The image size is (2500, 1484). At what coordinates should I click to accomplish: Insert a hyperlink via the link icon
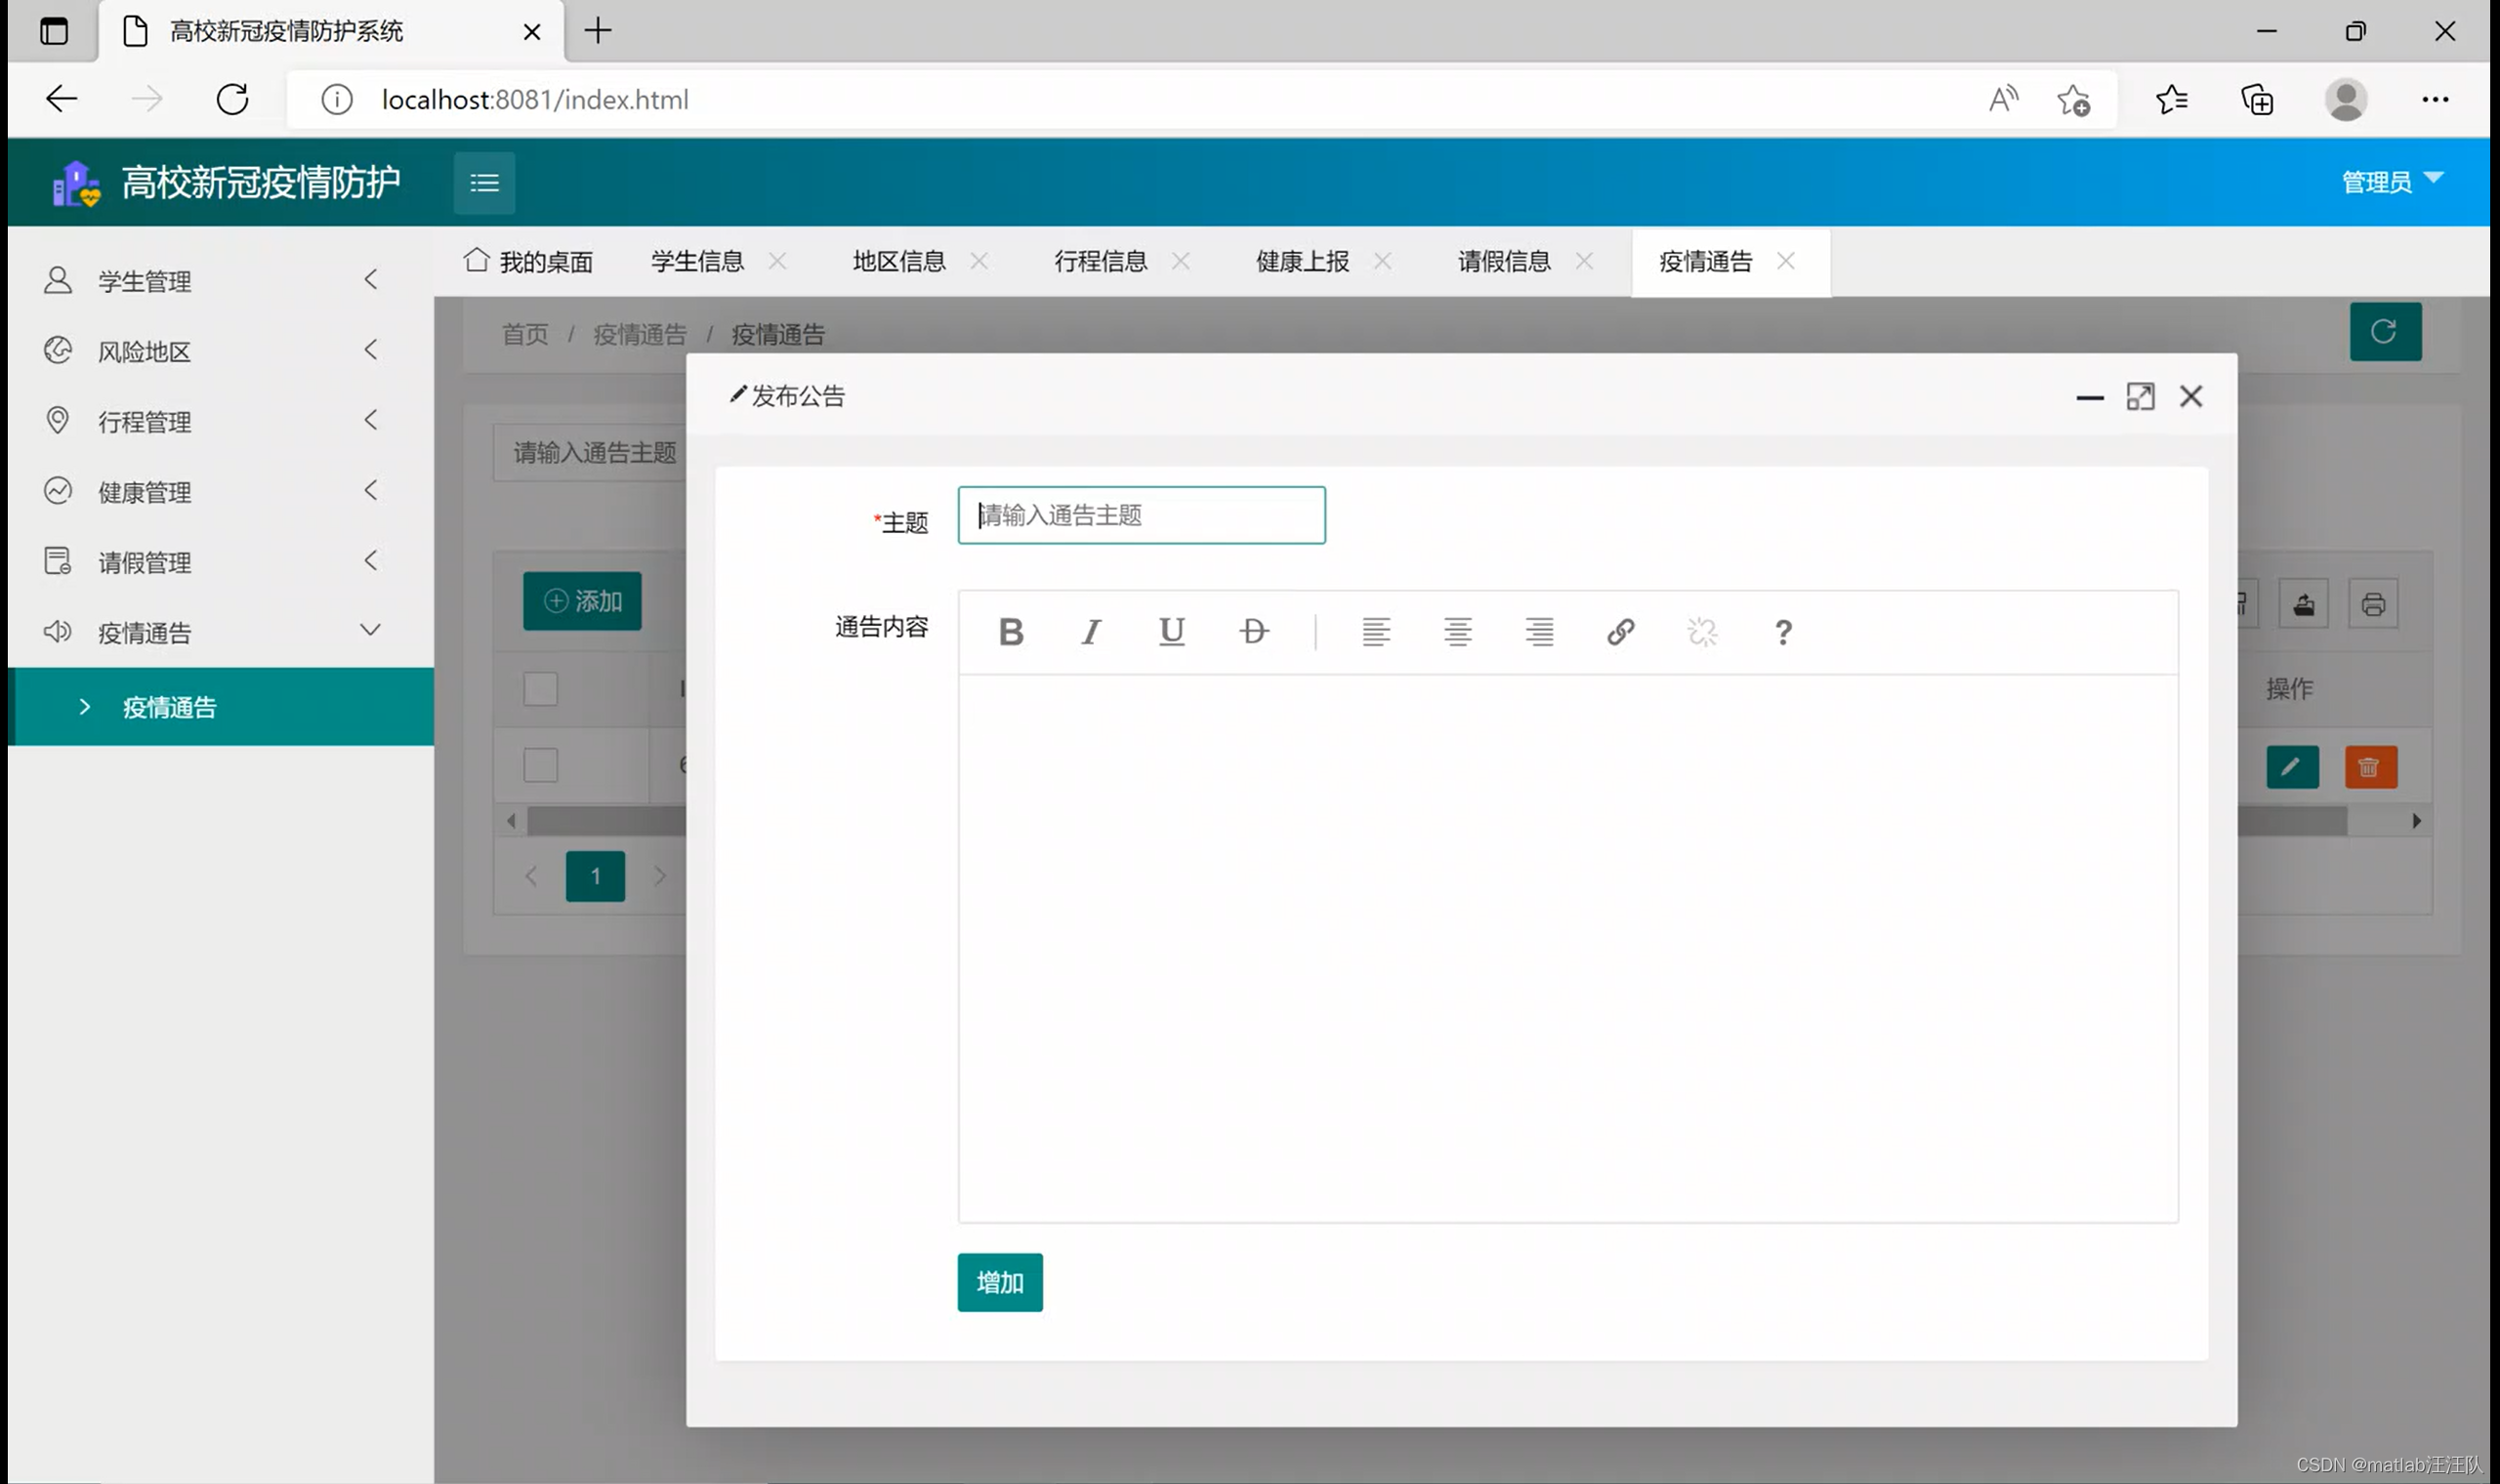coord(1620,632)
